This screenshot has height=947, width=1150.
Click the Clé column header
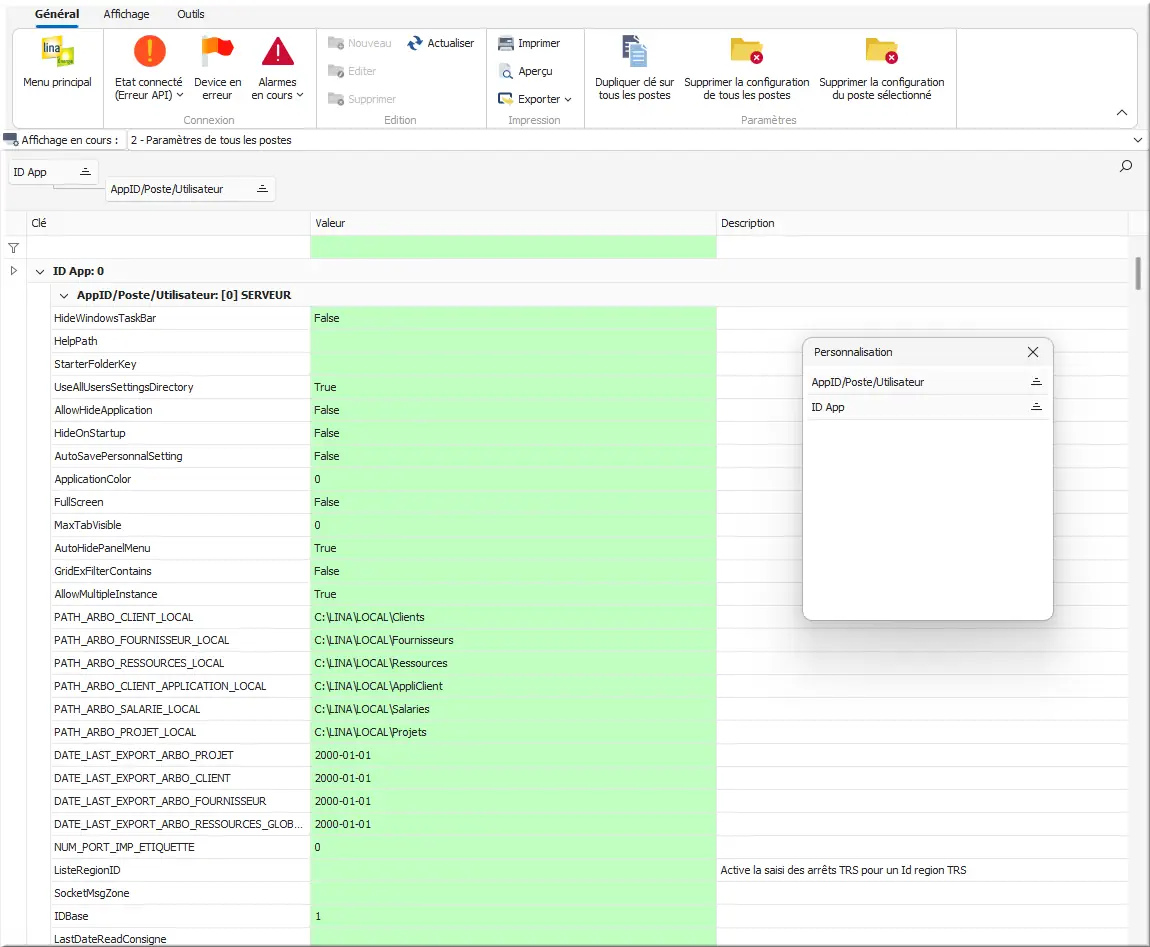click(x=168, y=223)
